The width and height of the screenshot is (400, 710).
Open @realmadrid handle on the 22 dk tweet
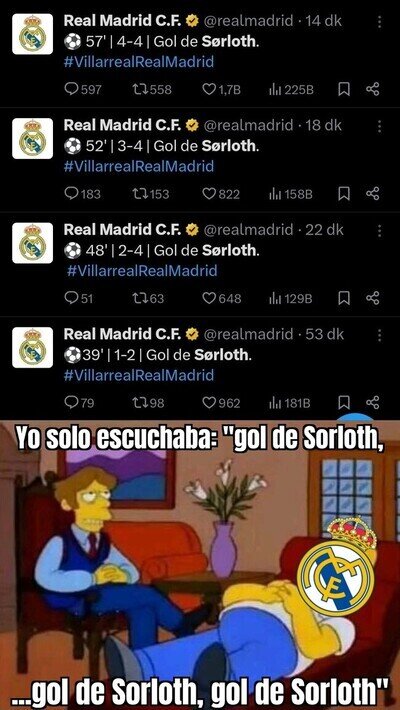[x=249, y=230]
